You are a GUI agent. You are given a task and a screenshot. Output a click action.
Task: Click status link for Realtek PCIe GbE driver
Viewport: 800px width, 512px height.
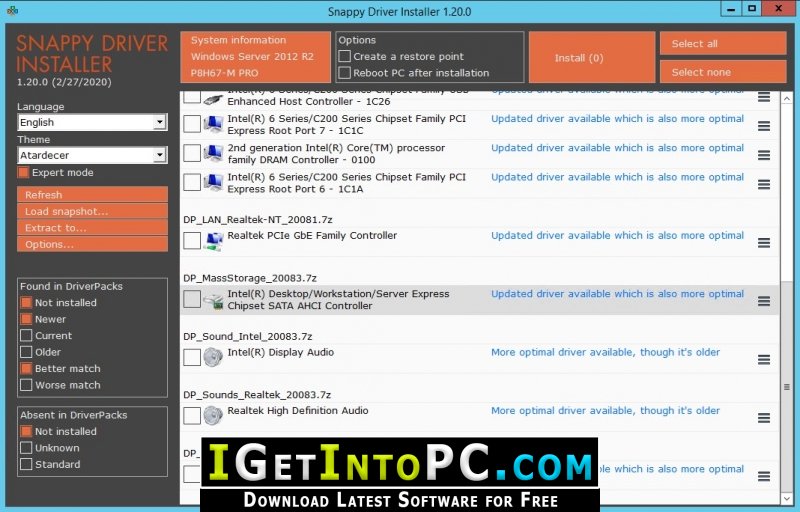(x=617, y=236)
